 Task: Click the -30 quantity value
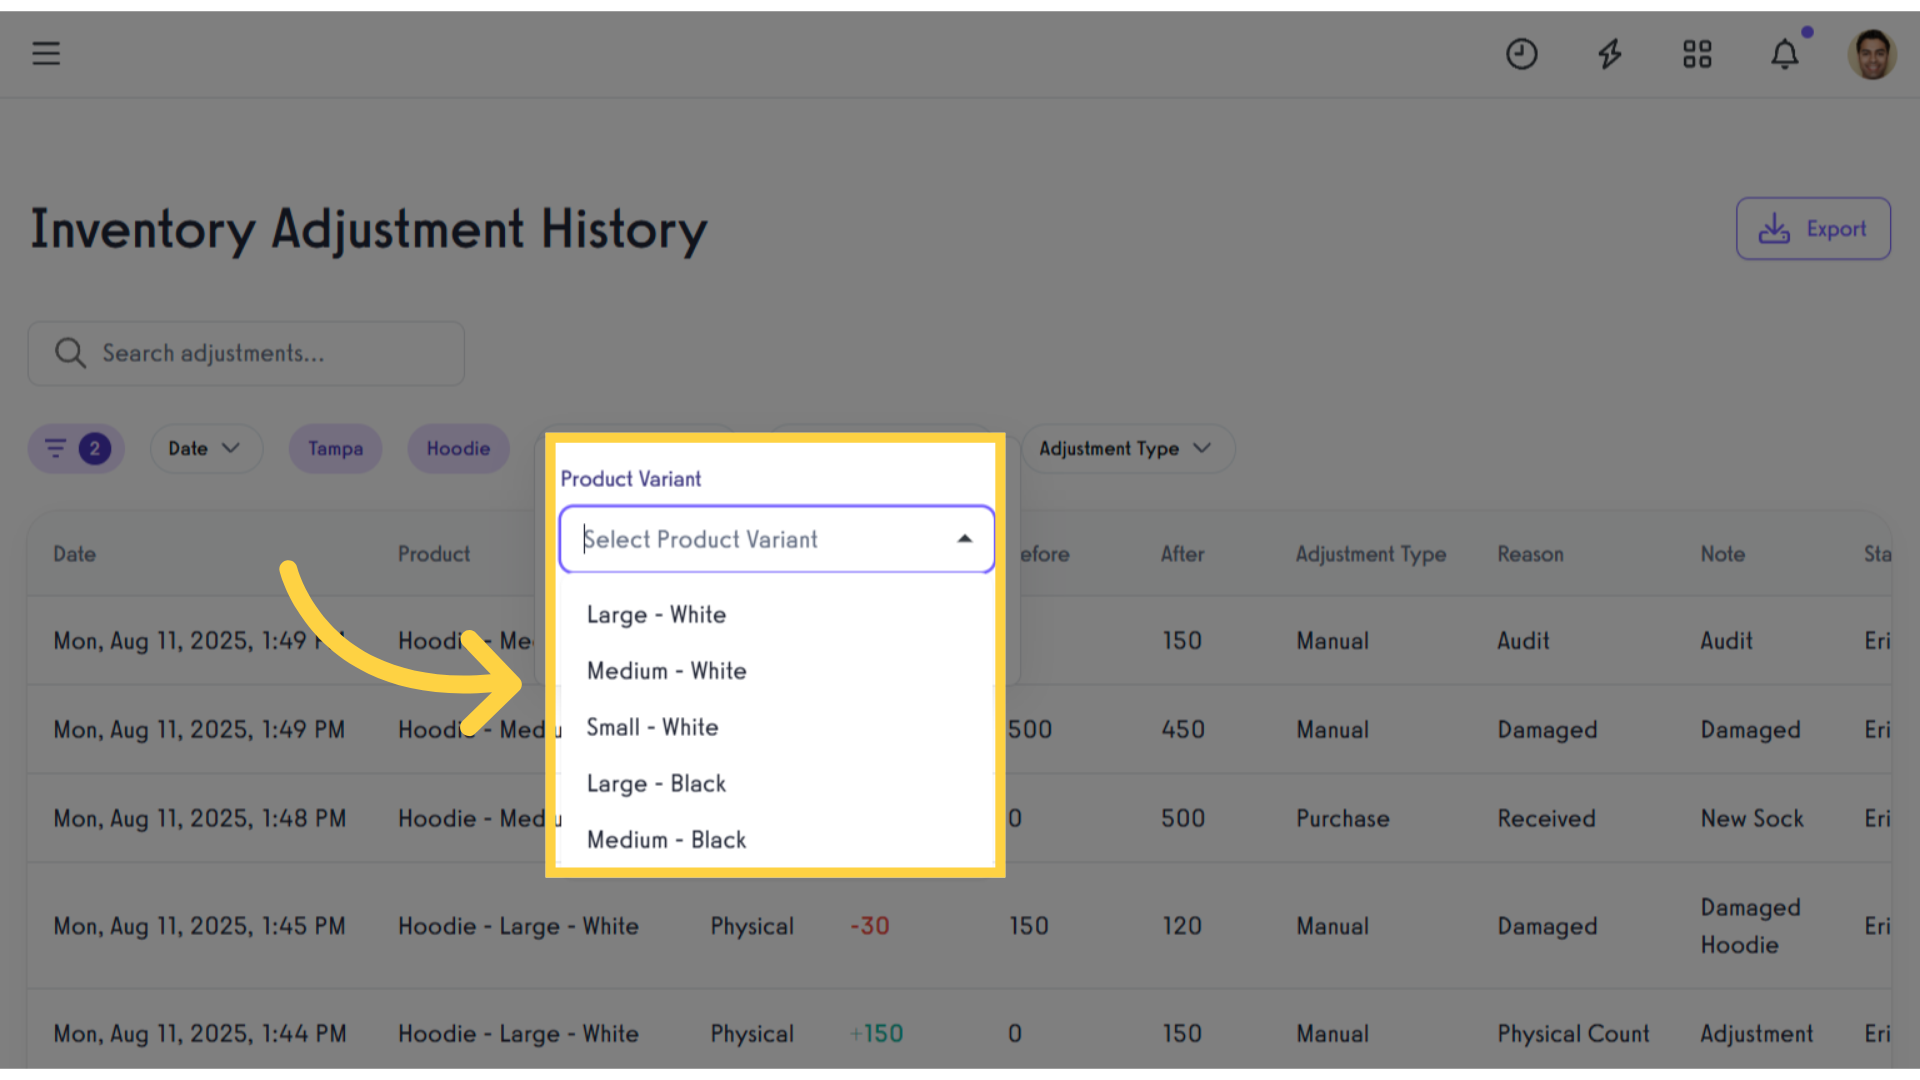point(869,926)
